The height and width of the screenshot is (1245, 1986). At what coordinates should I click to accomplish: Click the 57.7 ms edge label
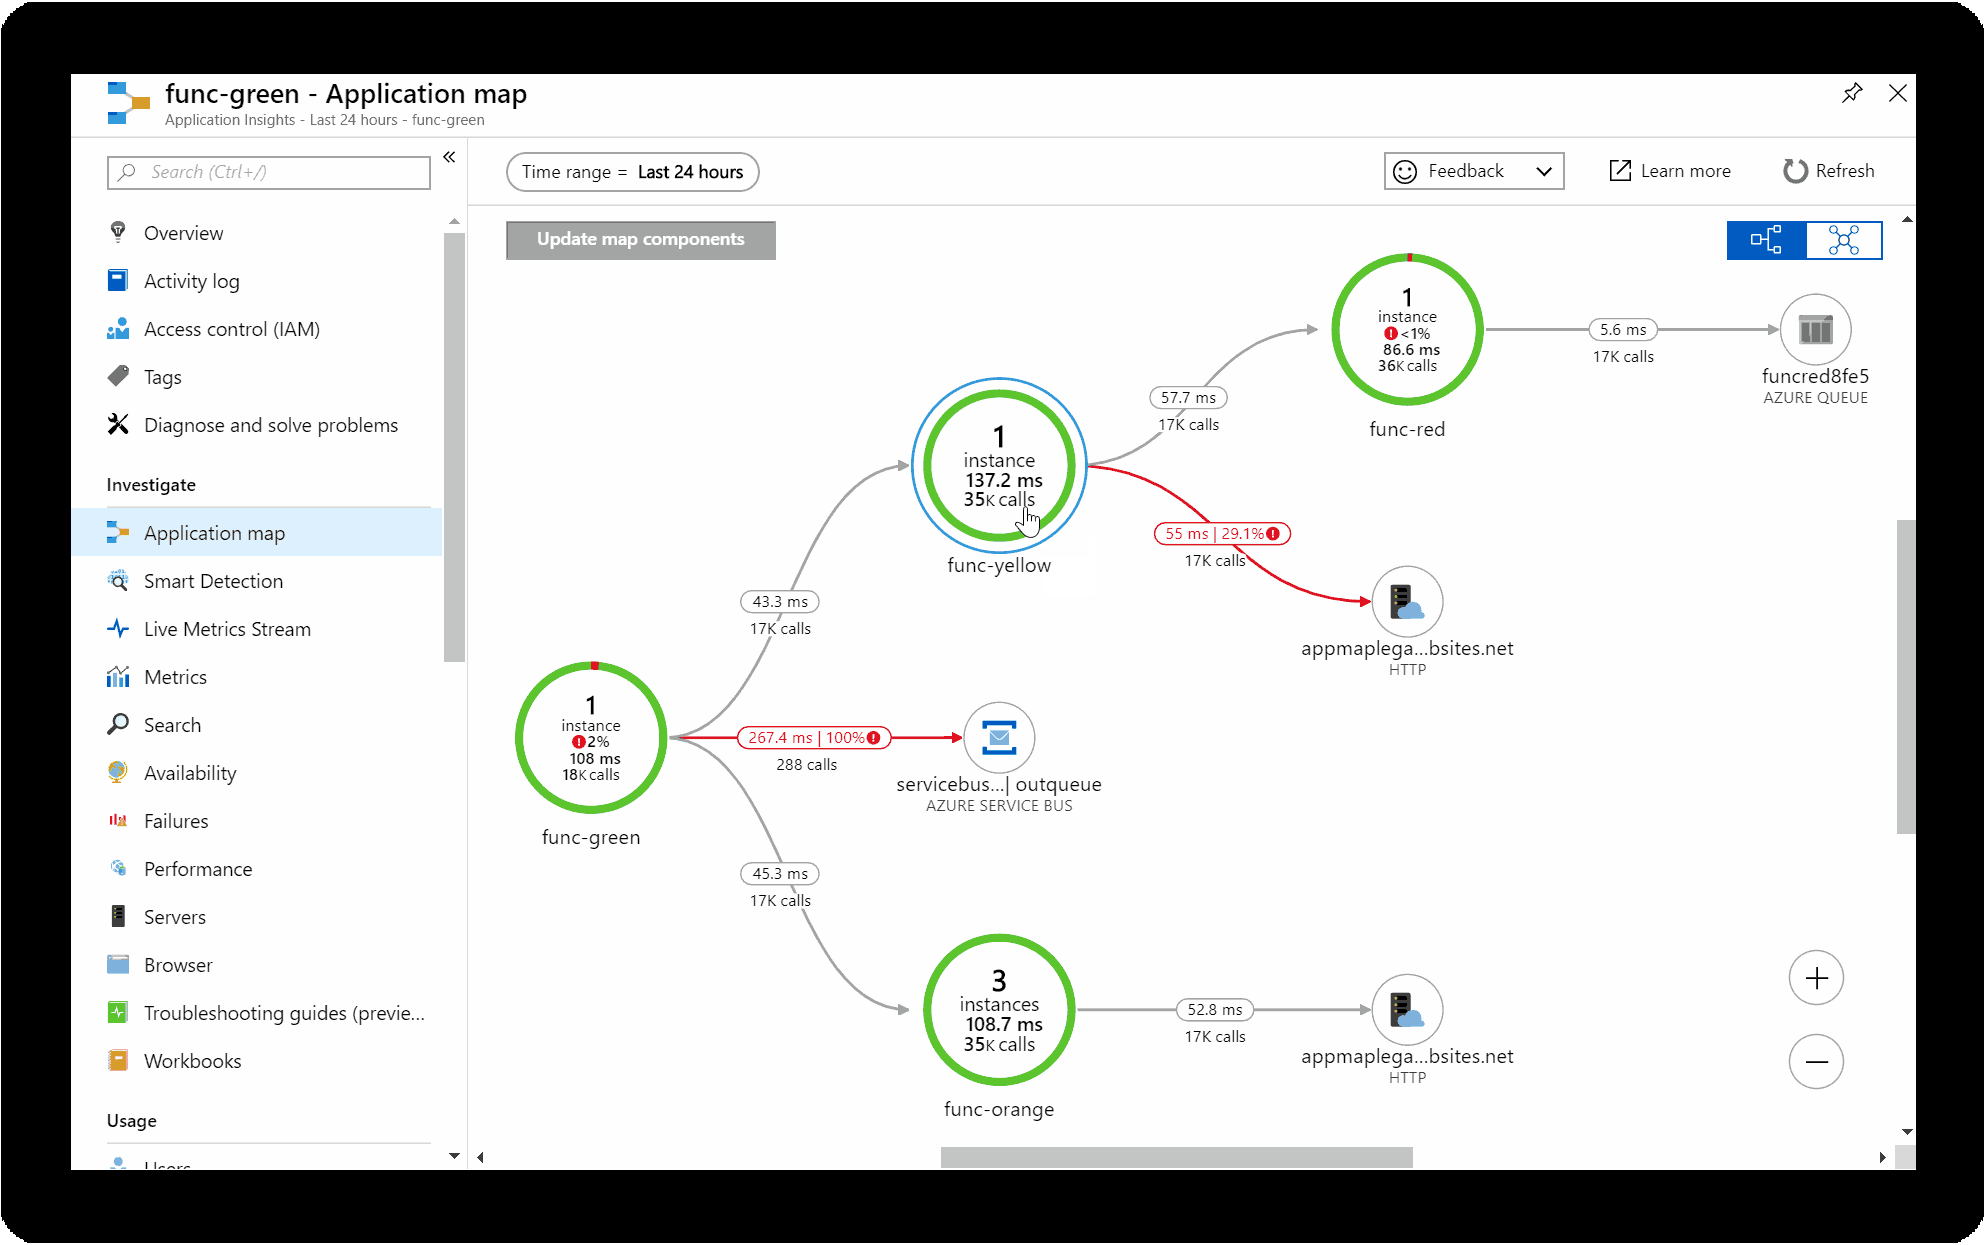tap(1188, 398)
